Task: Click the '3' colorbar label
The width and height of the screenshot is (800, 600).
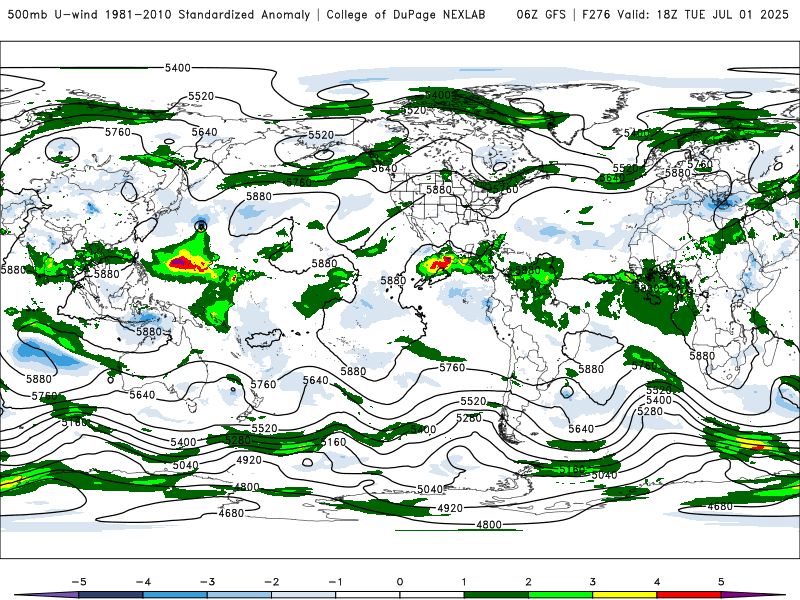Action: coord(592,582)
